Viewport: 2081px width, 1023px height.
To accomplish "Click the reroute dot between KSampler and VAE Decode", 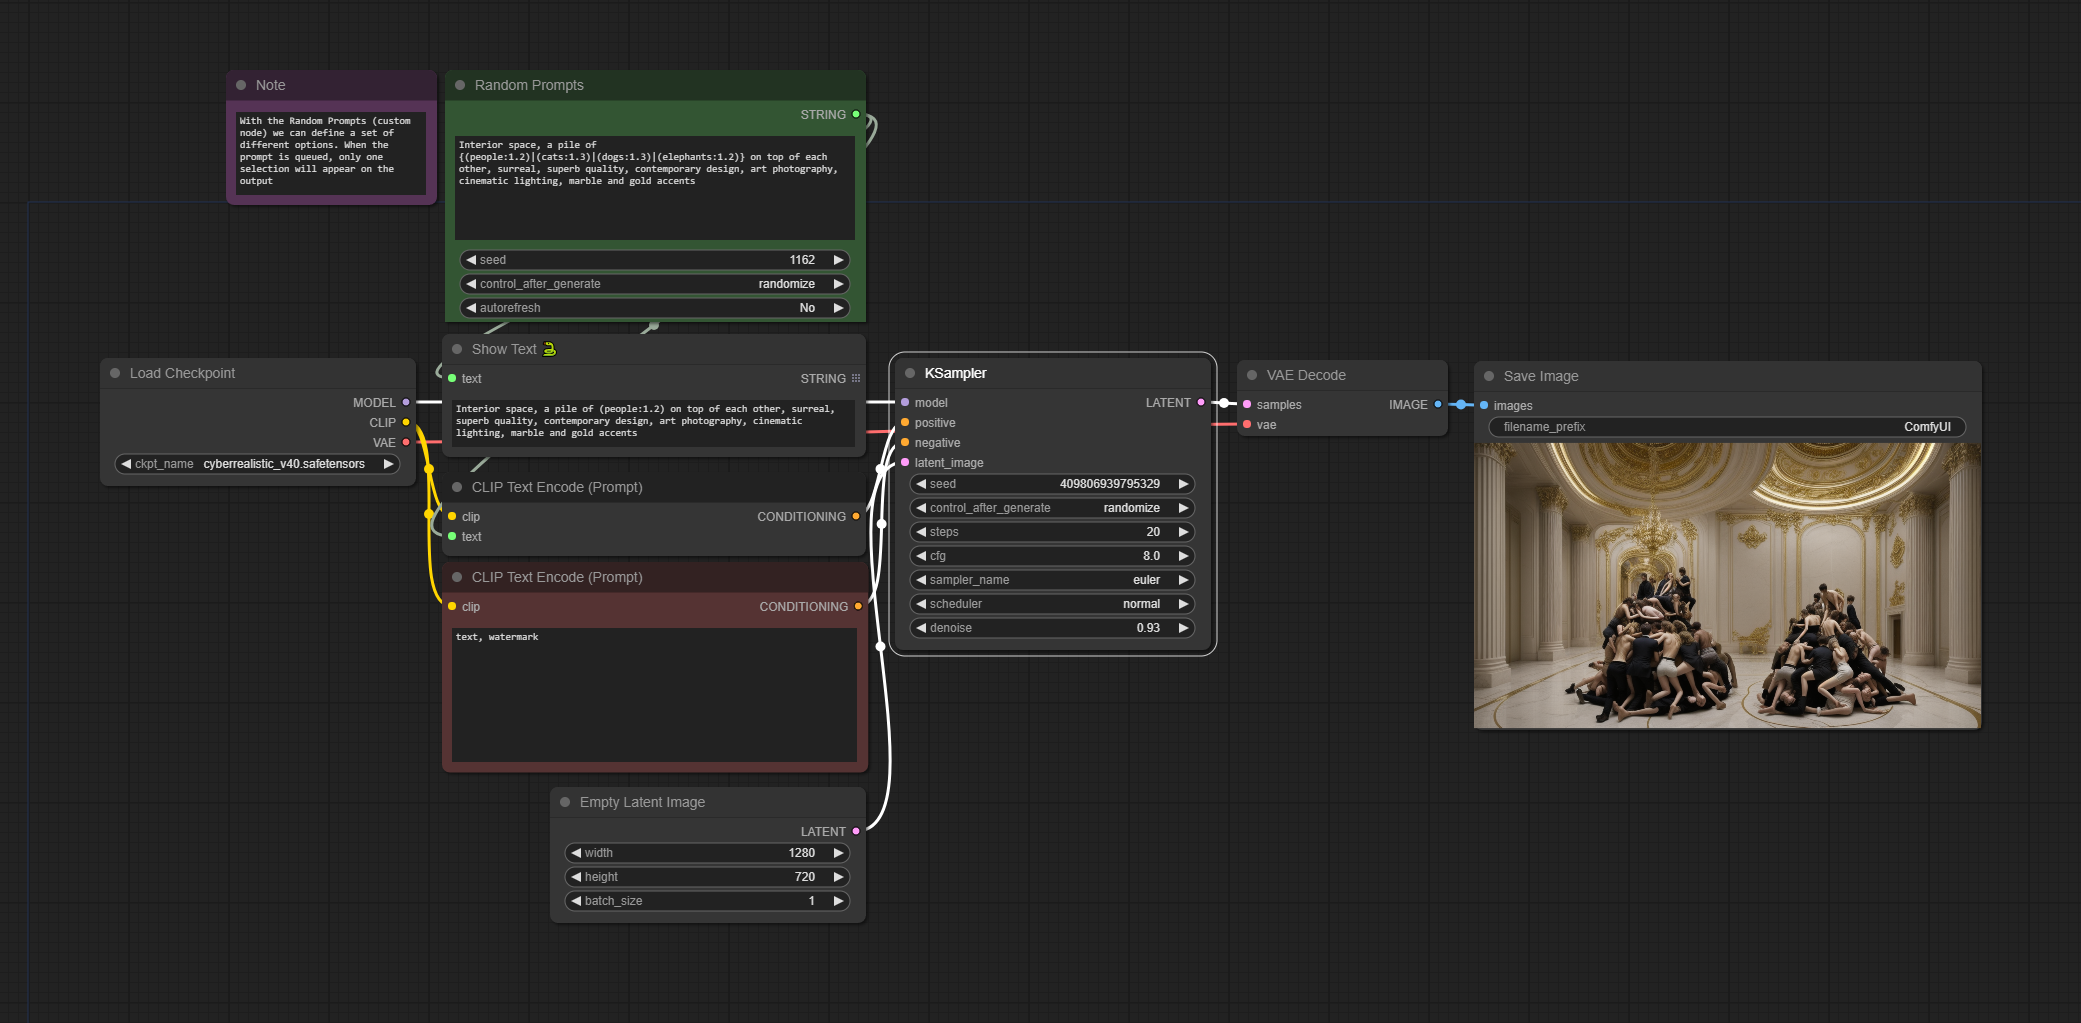I will 1224,403.
